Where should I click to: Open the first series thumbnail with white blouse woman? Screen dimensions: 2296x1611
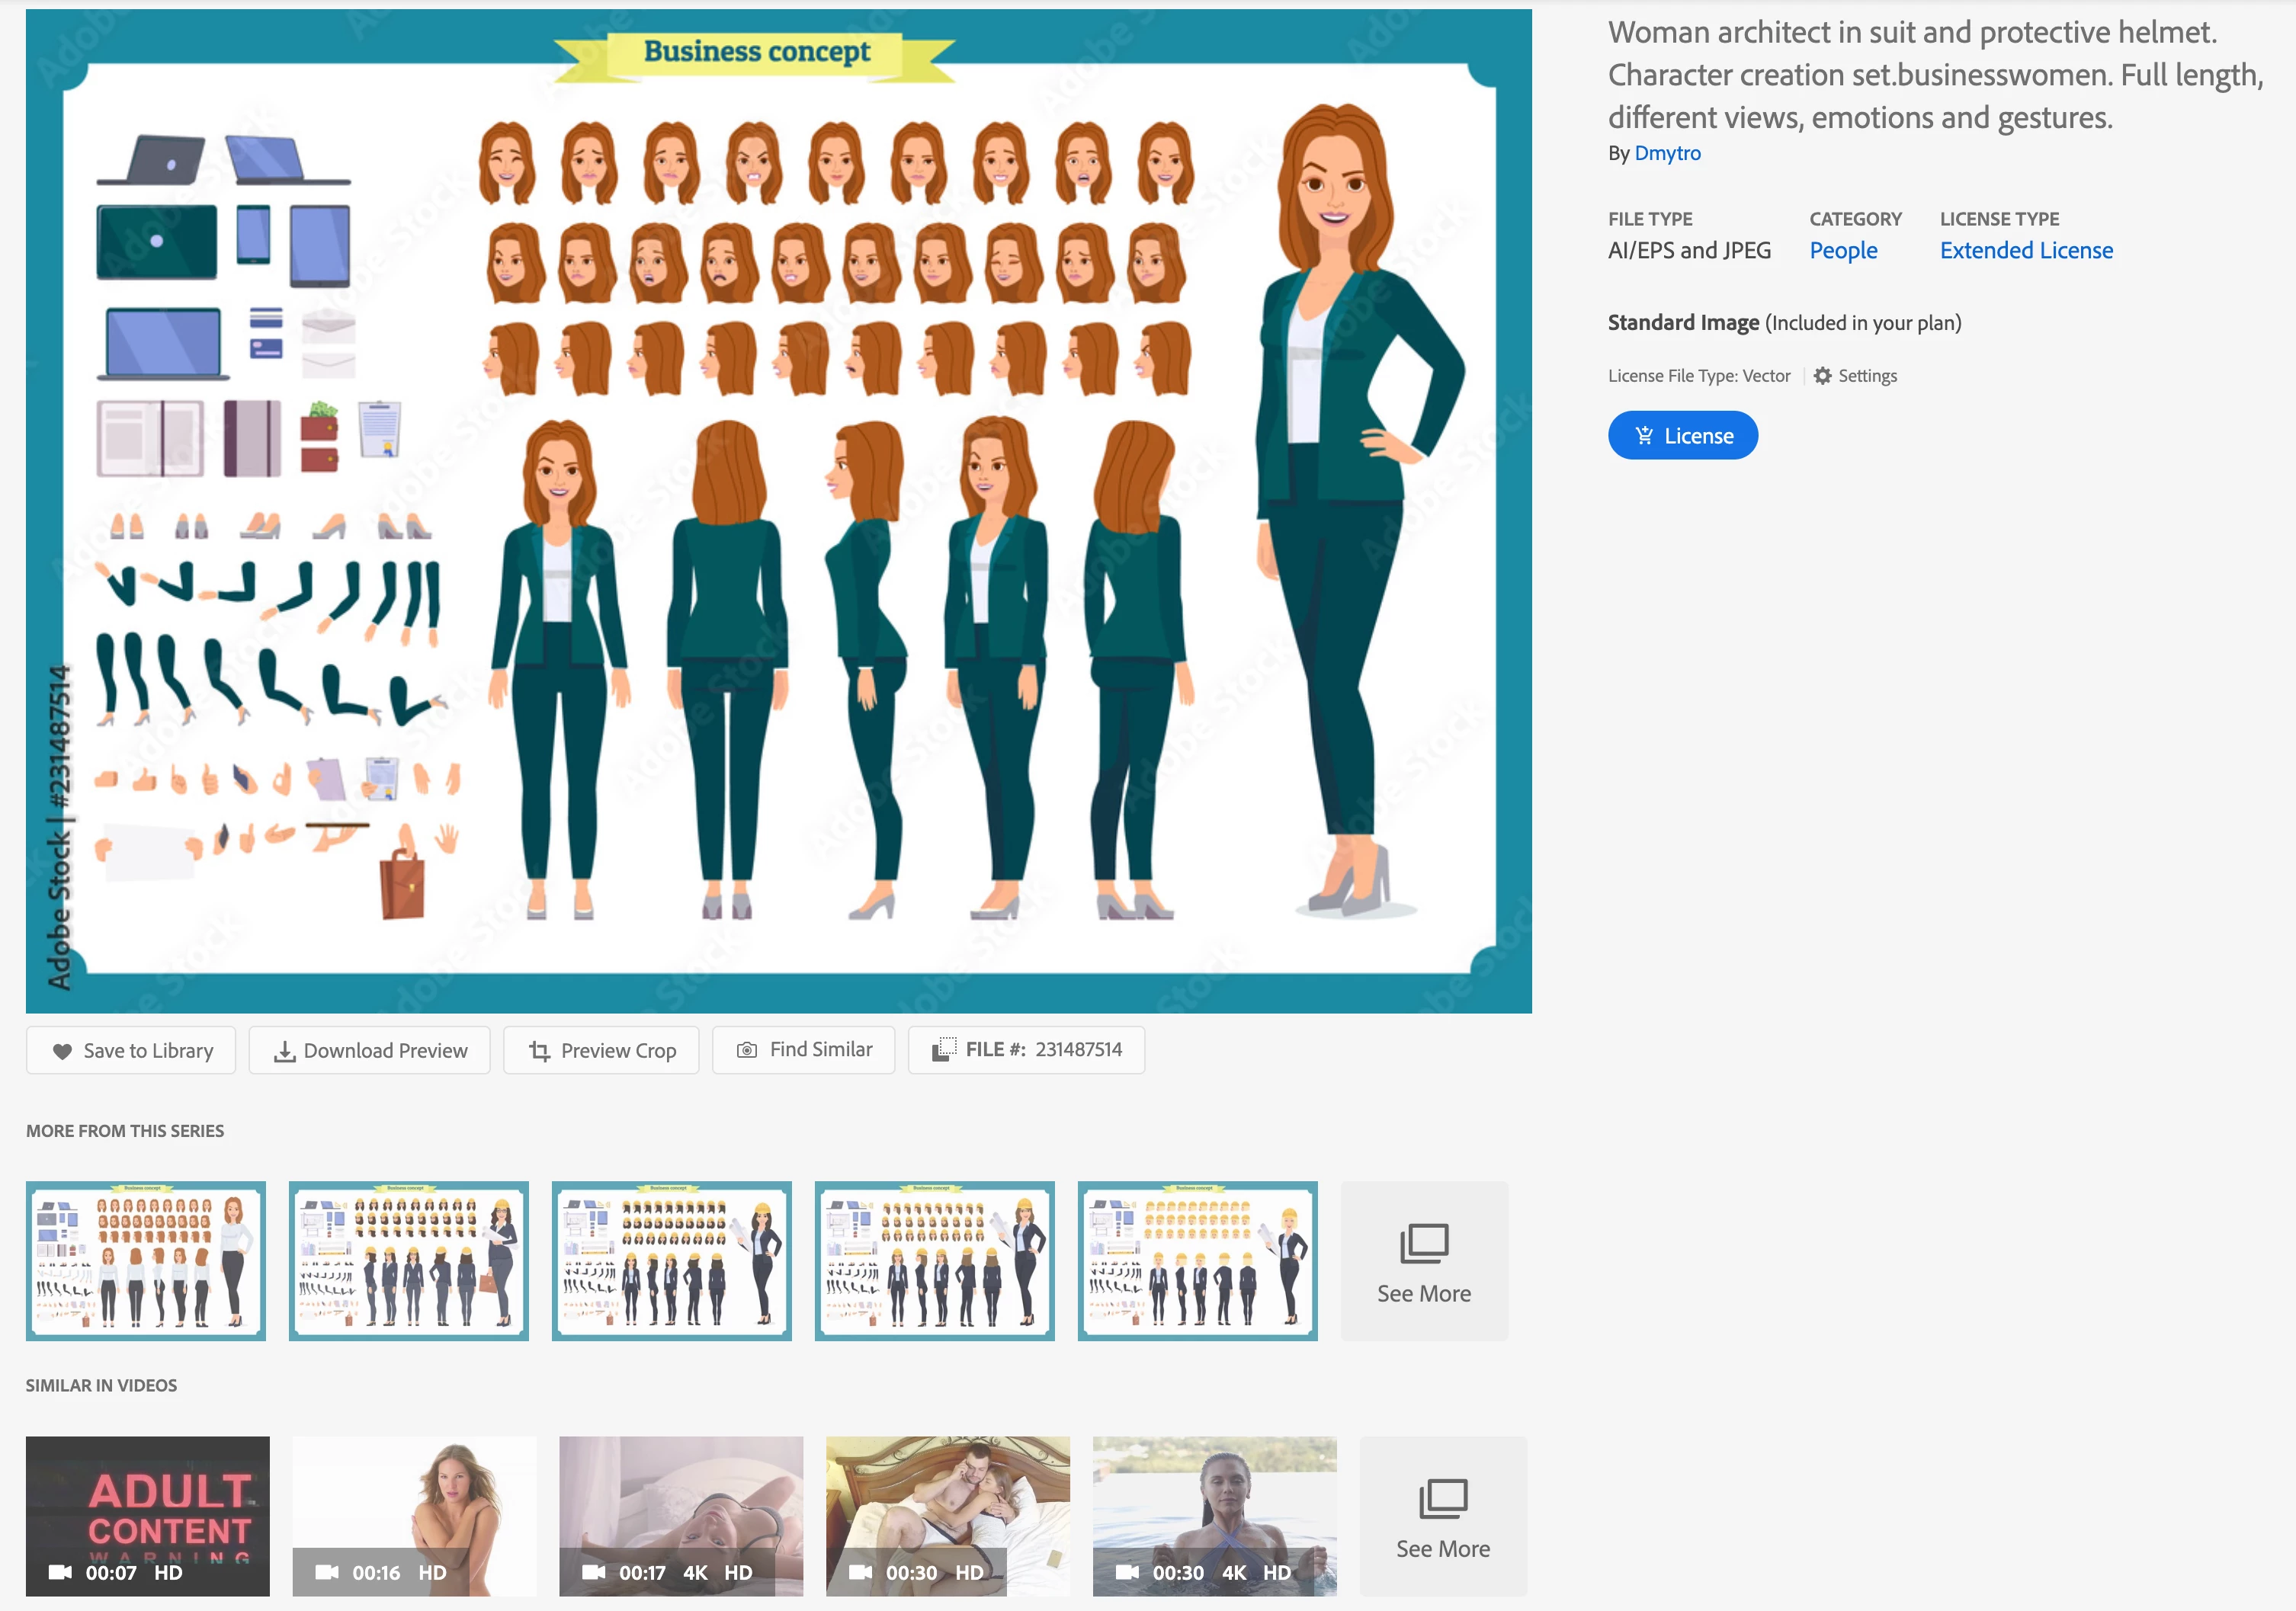(146, 1260)
